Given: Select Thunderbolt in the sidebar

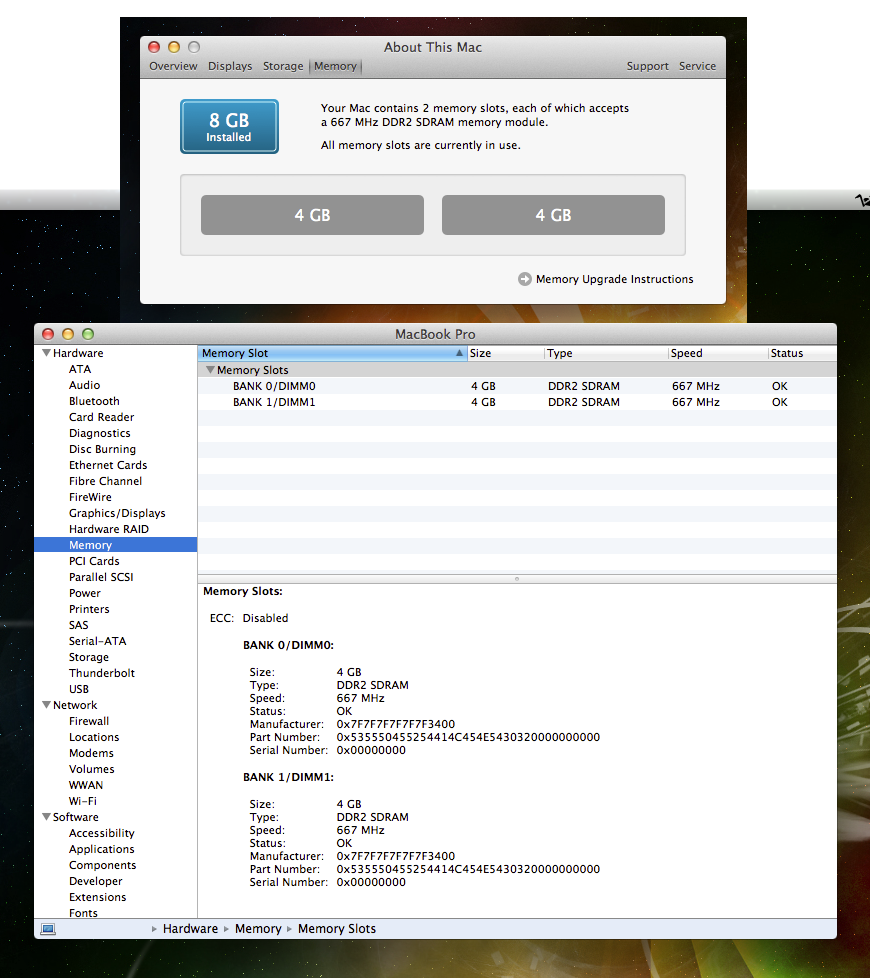Looking at the screenshot, I should (x=102, y=673).
